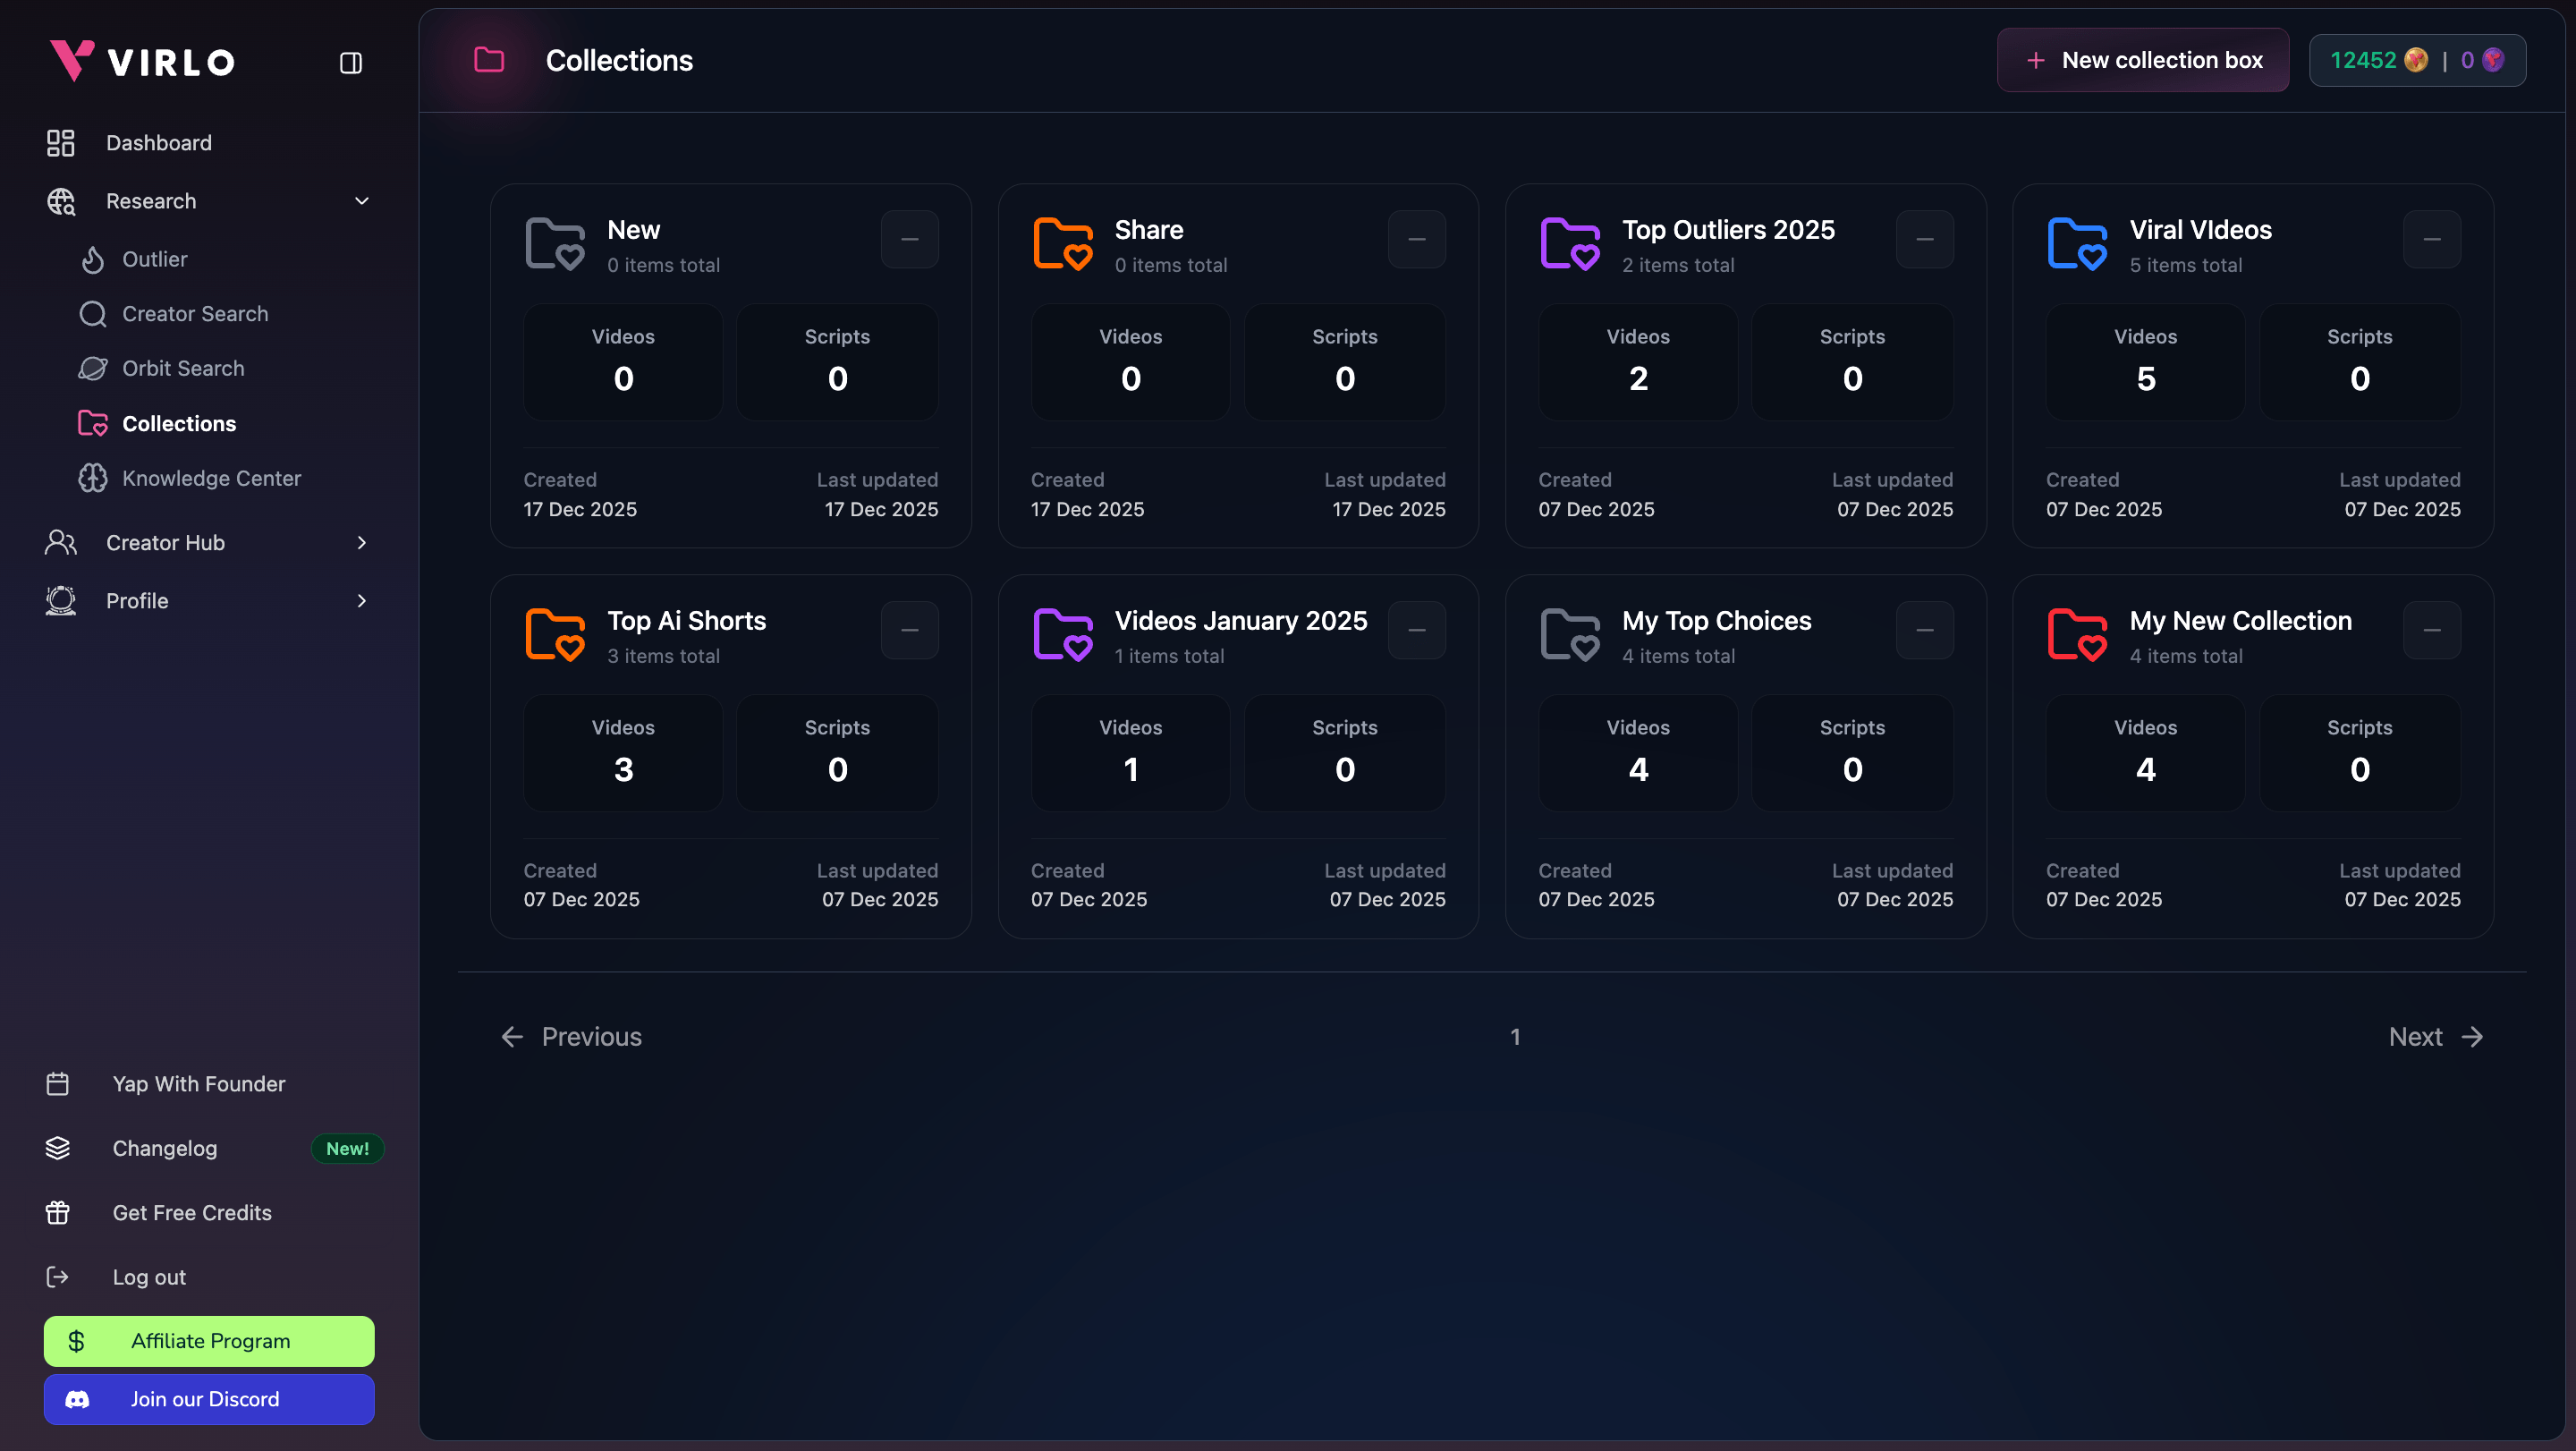
Task: Open Knowledge Center via its brain icon
Action: click(x=93, y=478)
